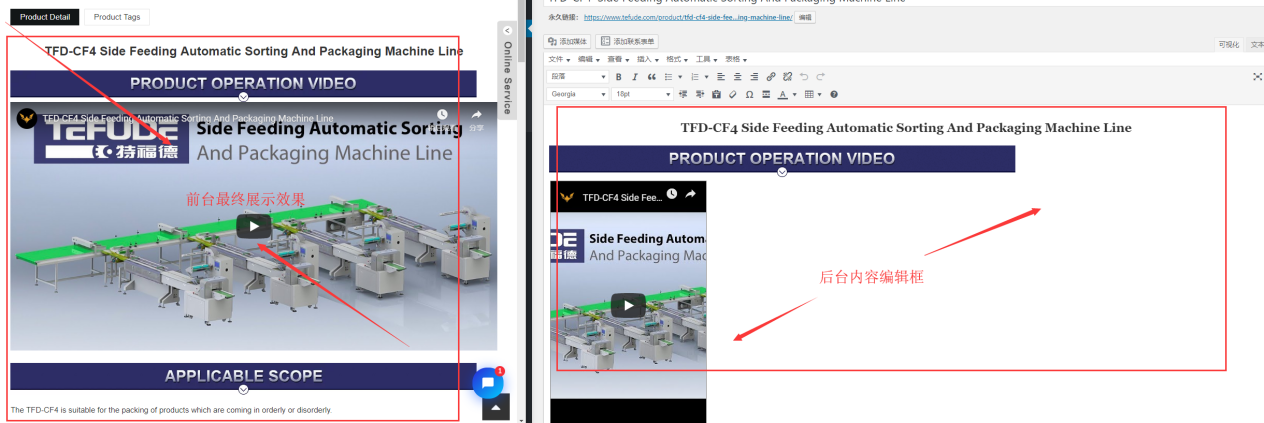Click the editor title TFD-CF4 heading text
1264x423 pixels.
[906, 128]
